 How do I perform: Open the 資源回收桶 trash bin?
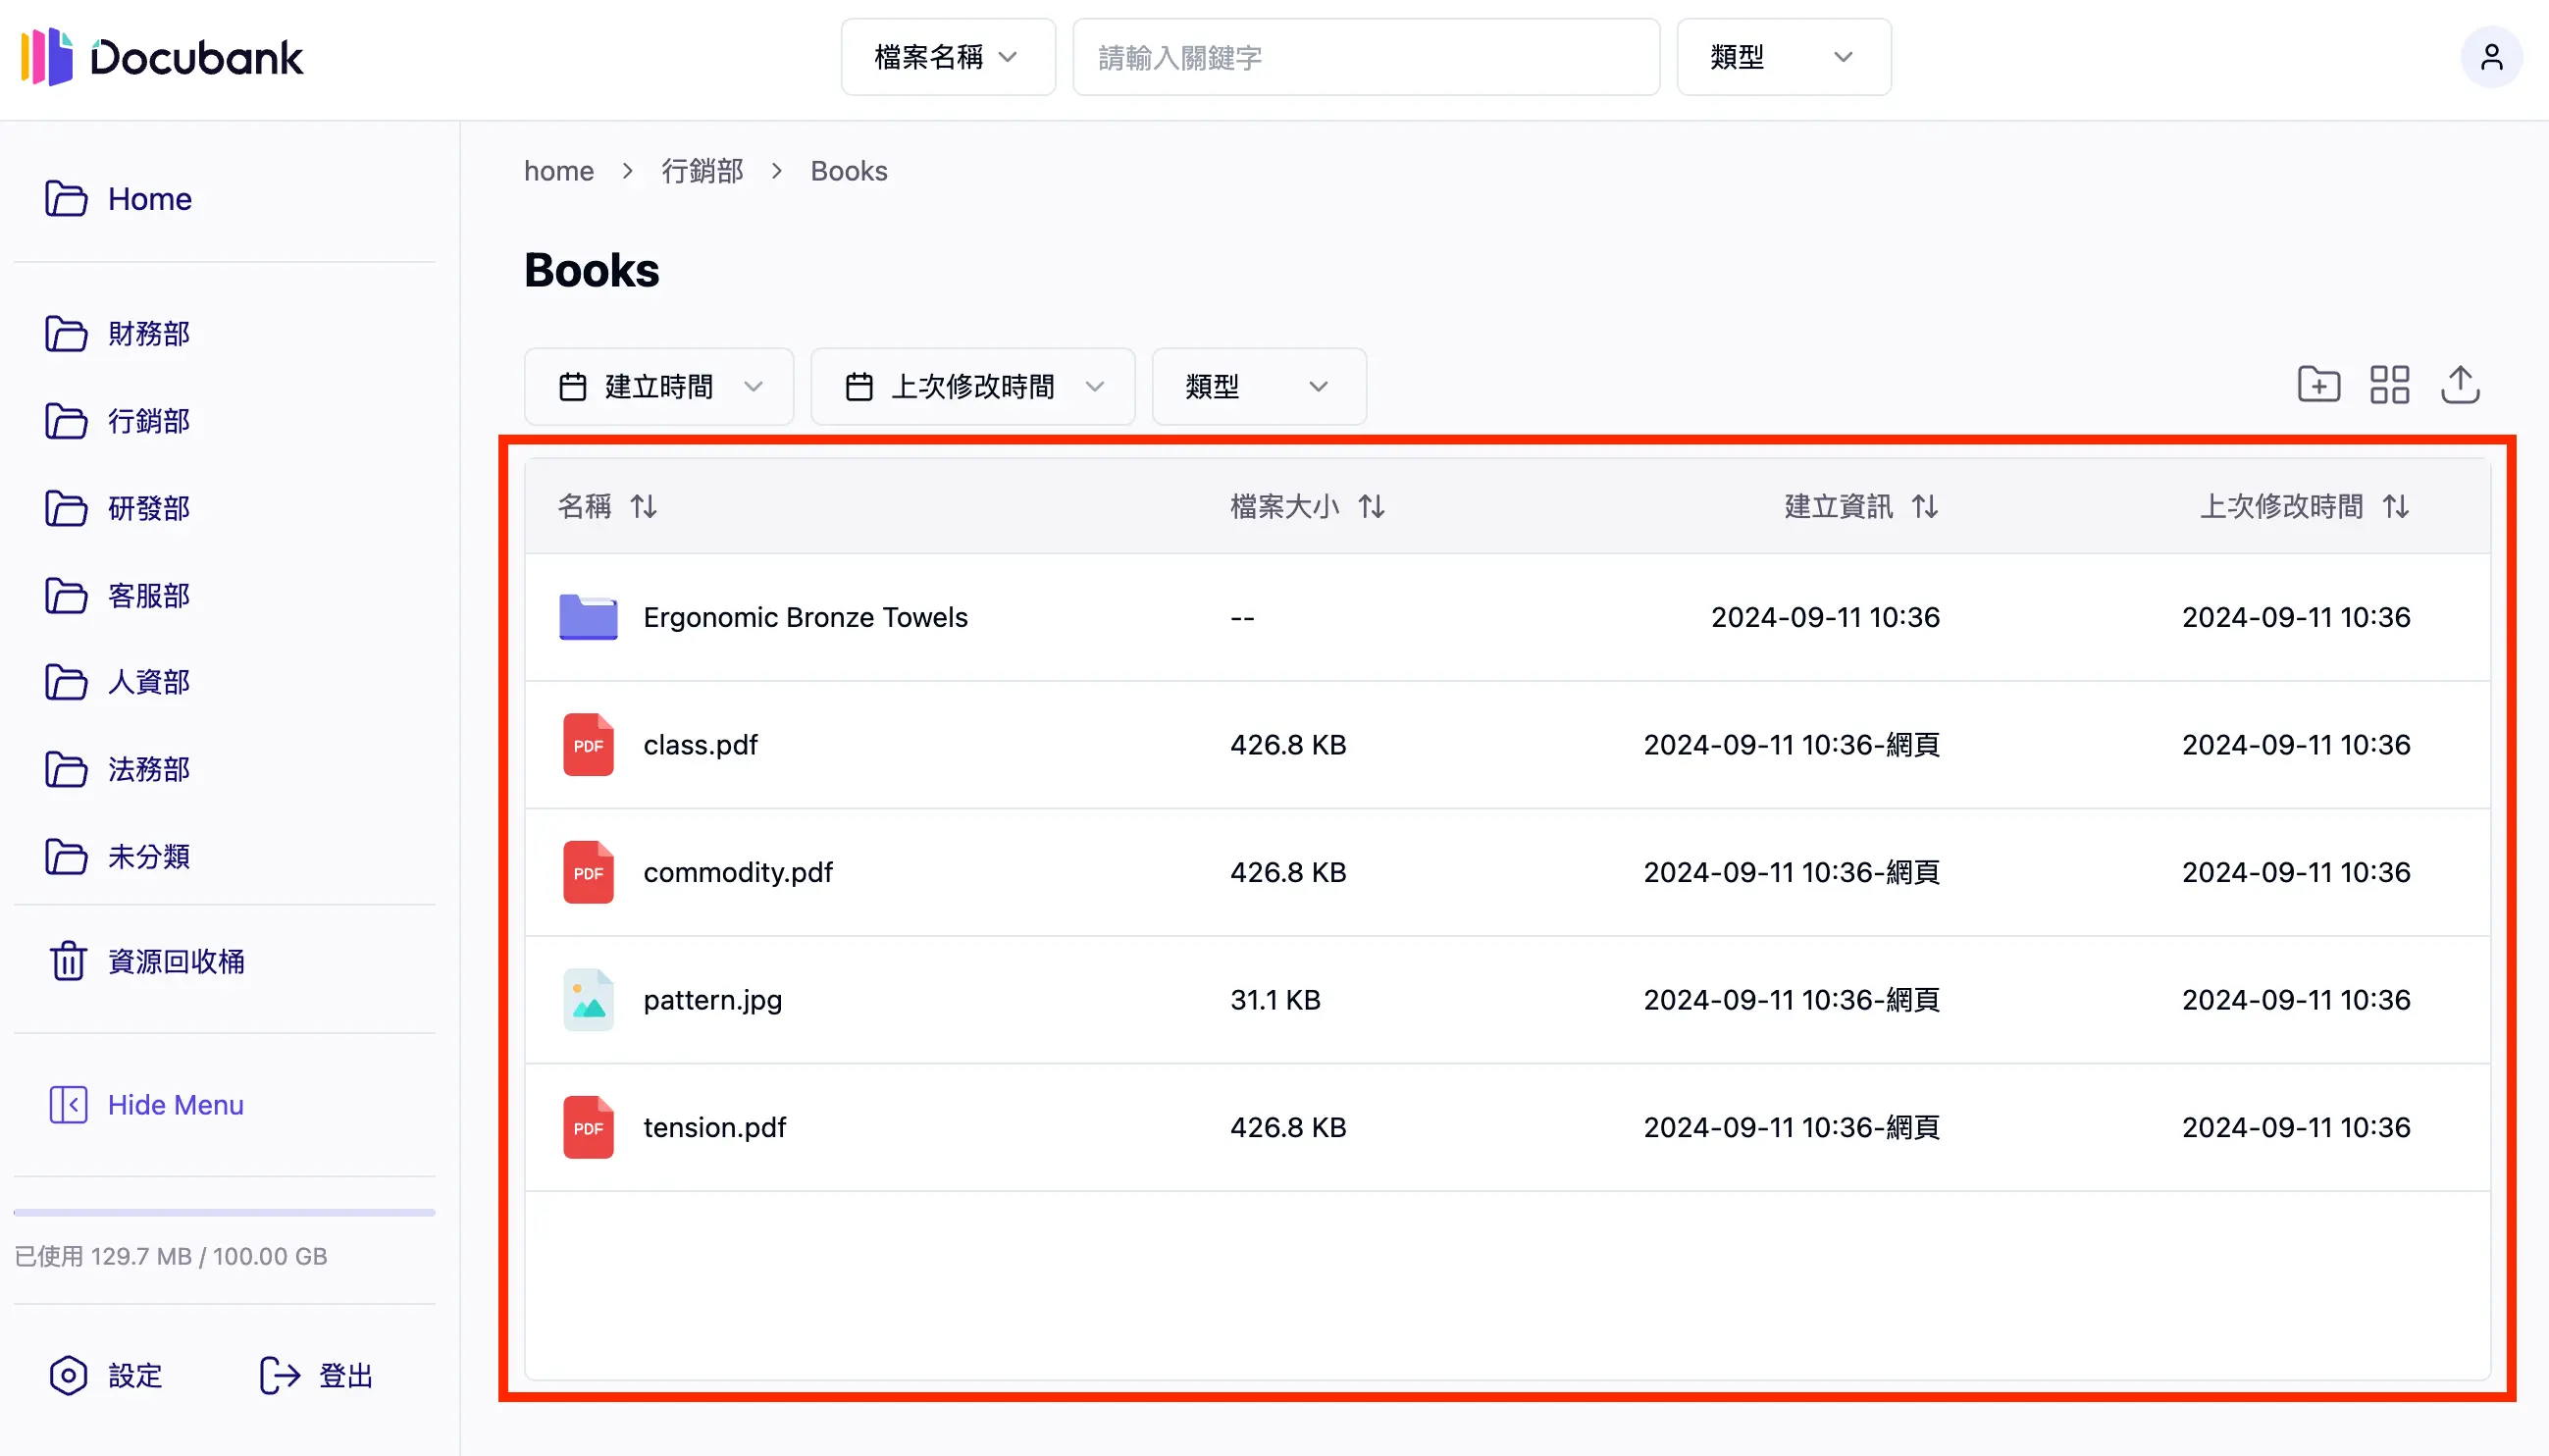point(176,960)
